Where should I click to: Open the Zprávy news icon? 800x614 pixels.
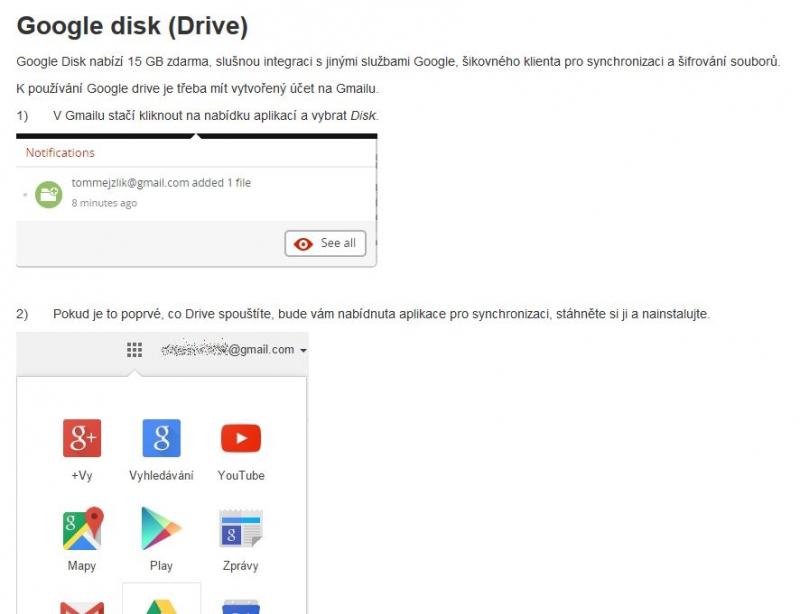coord(241,528)
